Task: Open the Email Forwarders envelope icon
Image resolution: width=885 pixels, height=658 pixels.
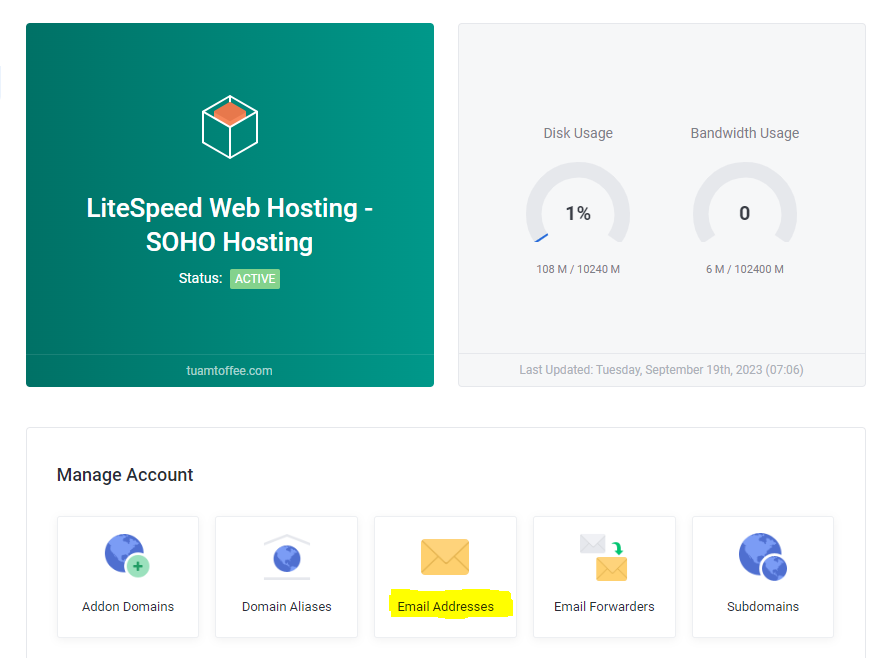Action: point(604,557)
